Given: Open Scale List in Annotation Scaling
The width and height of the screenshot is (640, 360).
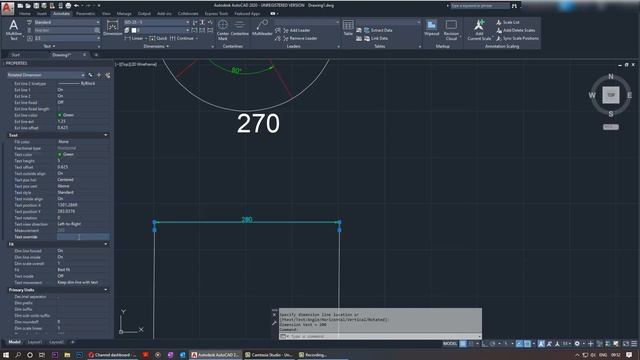Looking at the screenshot, I should 508,22.
